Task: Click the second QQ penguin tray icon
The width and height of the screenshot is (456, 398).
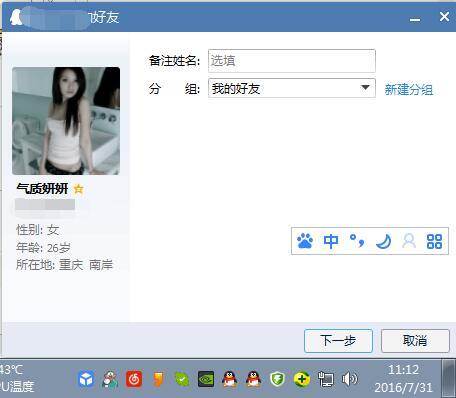Action: pyautogui.click(x=254, y=379)
